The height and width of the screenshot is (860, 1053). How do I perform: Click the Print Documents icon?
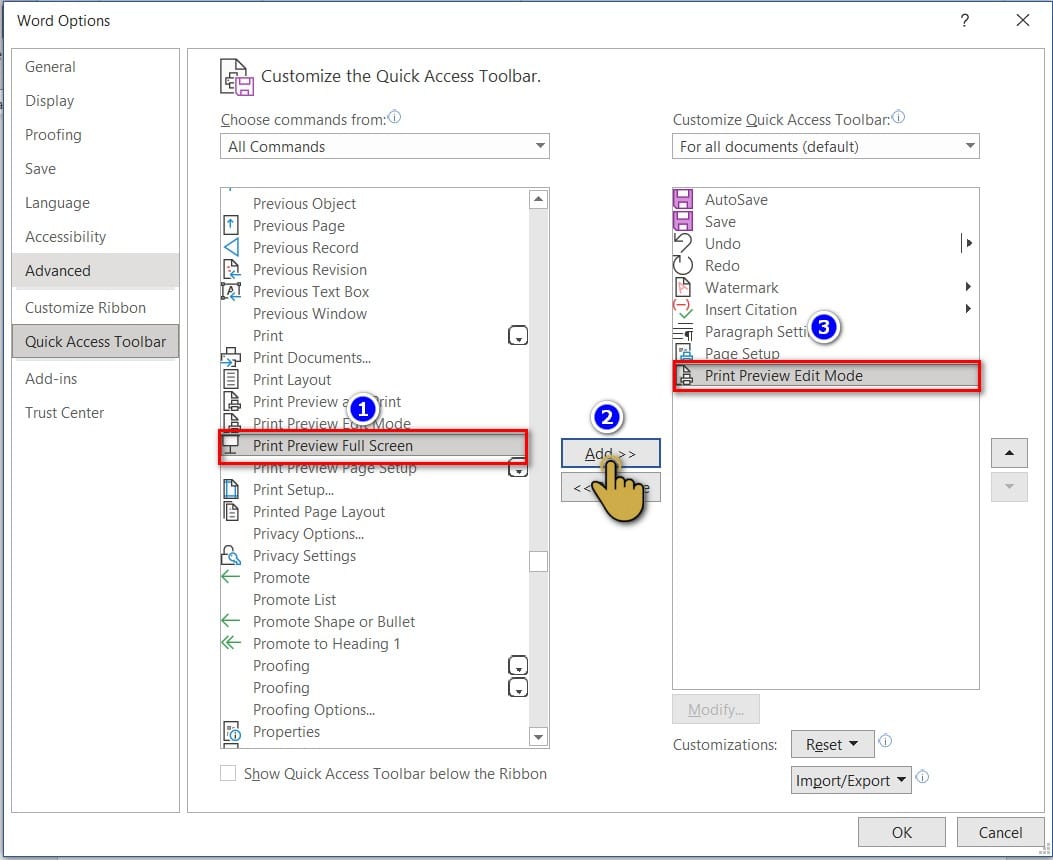click(x=231, y=357)
